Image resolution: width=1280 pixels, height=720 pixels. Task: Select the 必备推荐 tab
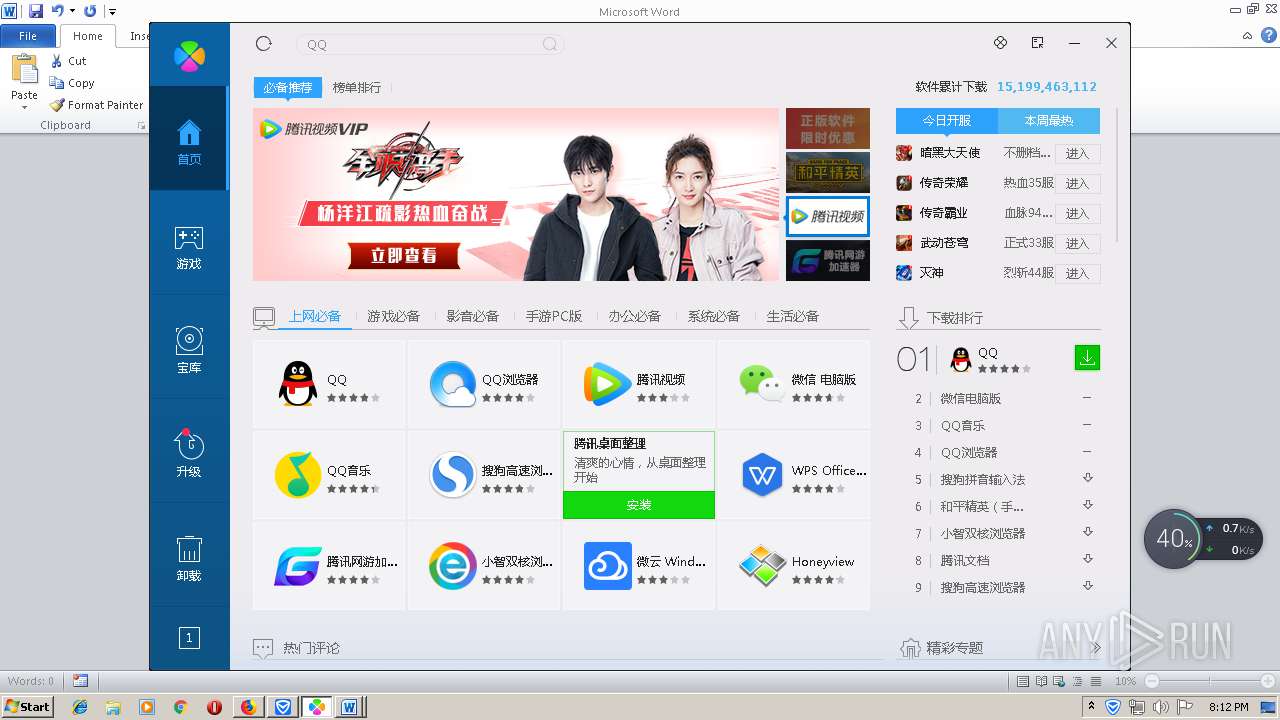click(288, 88)
